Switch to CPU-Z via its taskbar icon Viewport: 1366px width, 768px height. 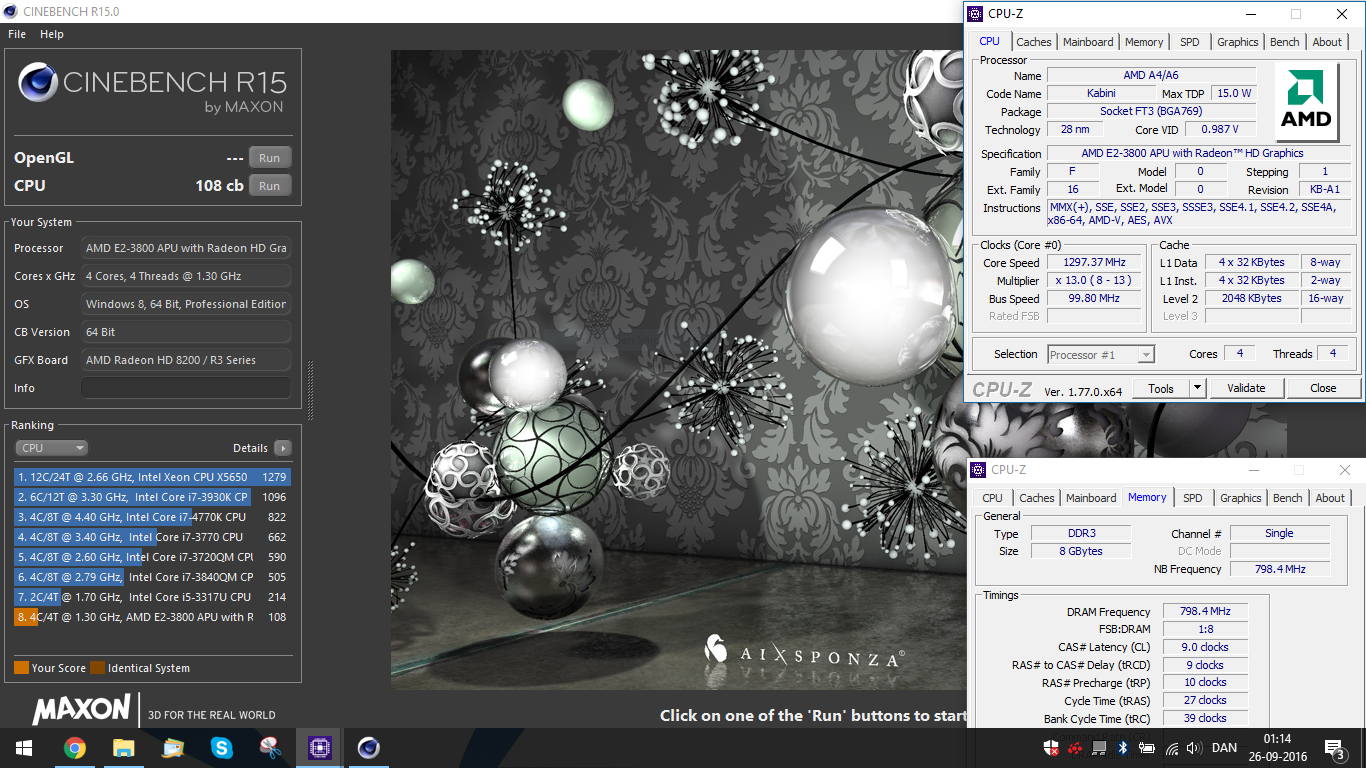coord(319,748)
